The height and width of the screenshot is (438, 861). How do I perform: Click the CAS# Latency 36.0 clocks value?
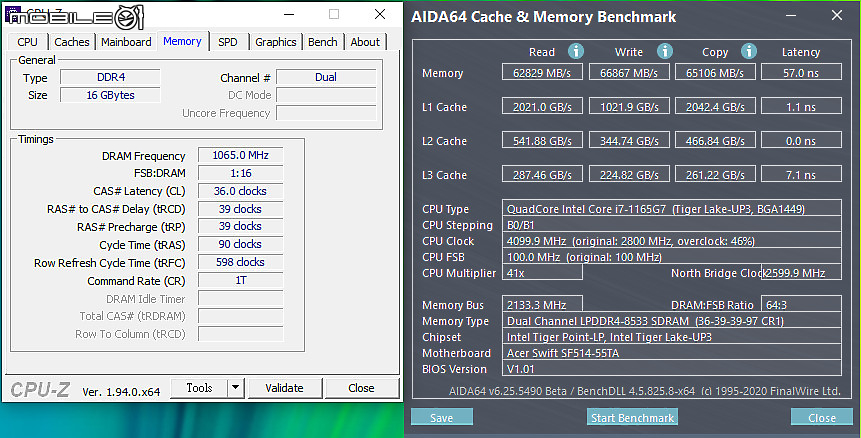point(241,191)
